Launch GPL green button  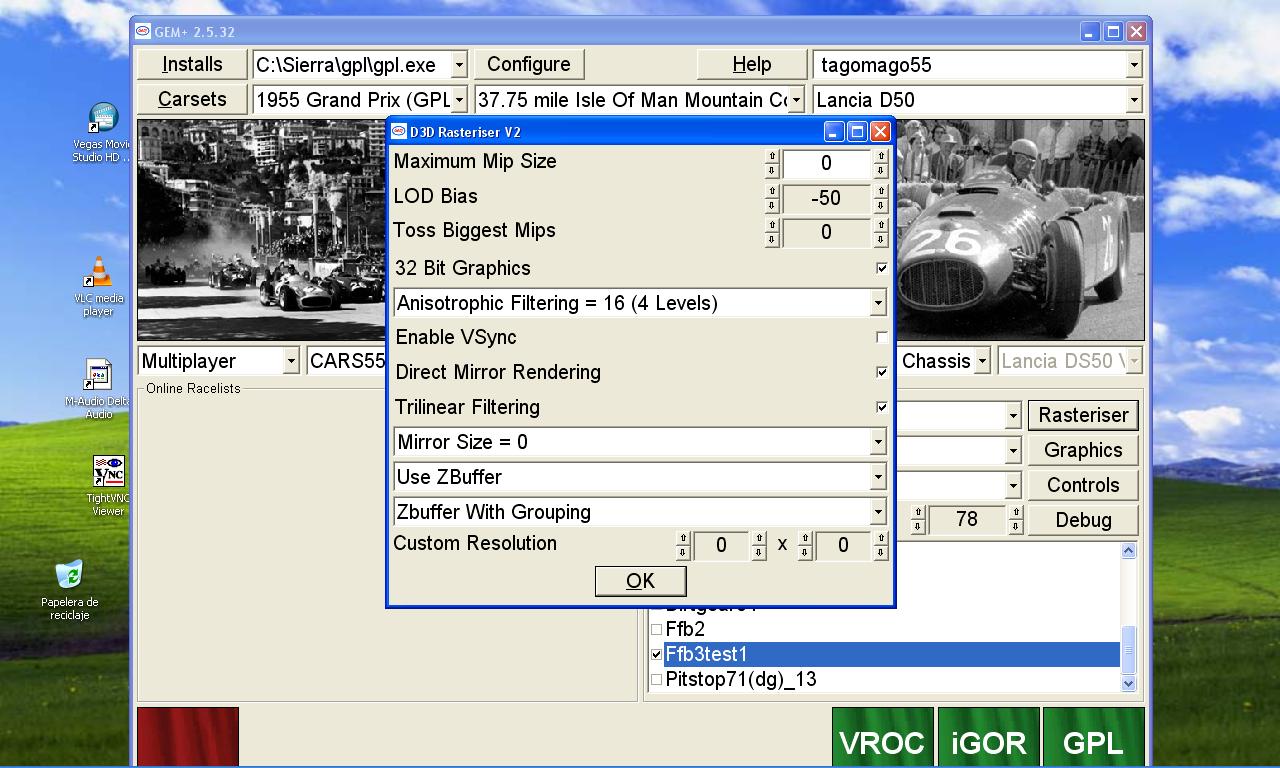(1093, 738)
